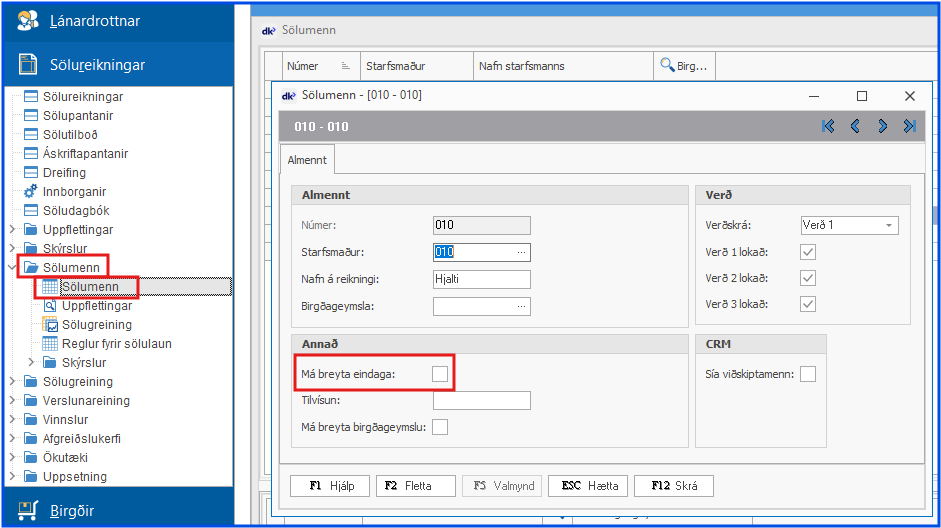This screenshot has height=528, width=941.
Task: Click the Innborganir gear icon
Action: click(x=30, y=192)
